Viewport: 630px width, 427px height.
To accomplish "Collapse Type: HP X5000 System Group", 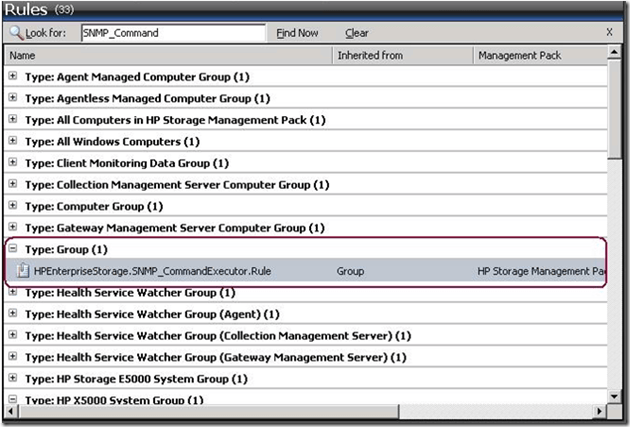I will (12, 400).
